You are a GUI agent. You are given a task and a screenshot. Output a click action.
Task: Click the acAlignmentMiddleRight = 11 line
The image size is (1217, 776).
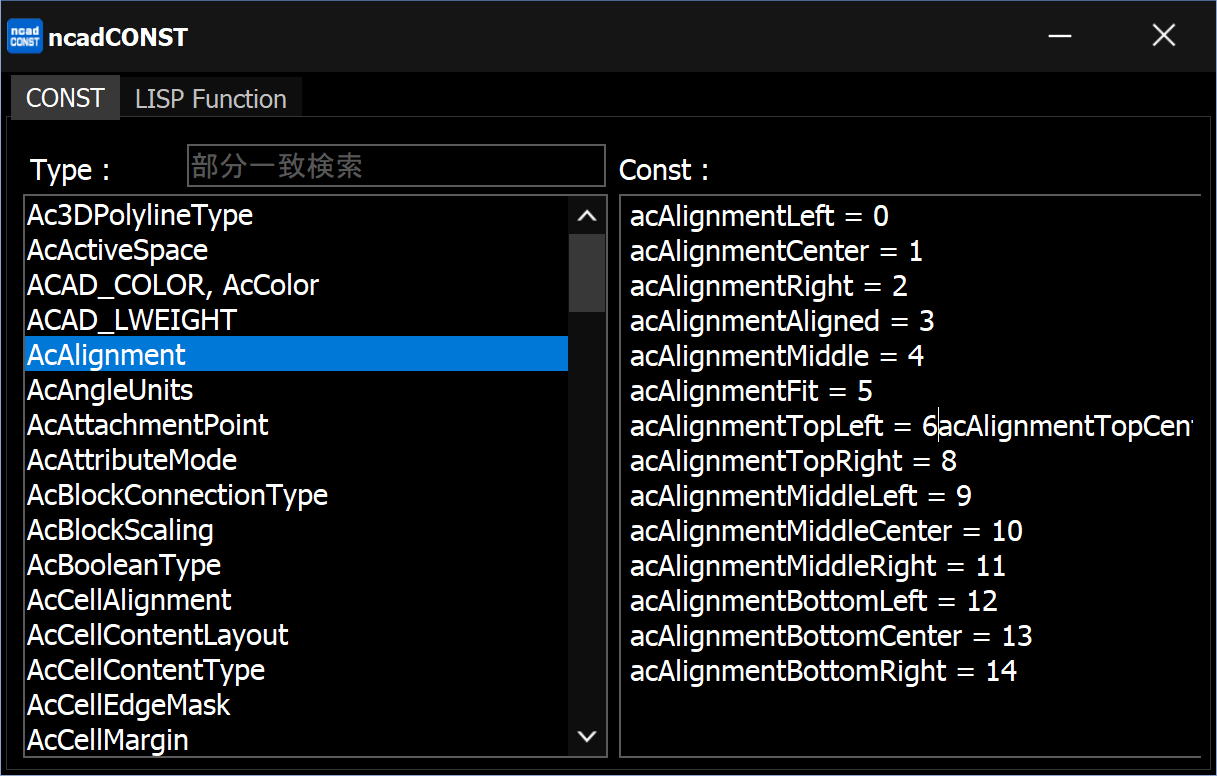(818, 566)
